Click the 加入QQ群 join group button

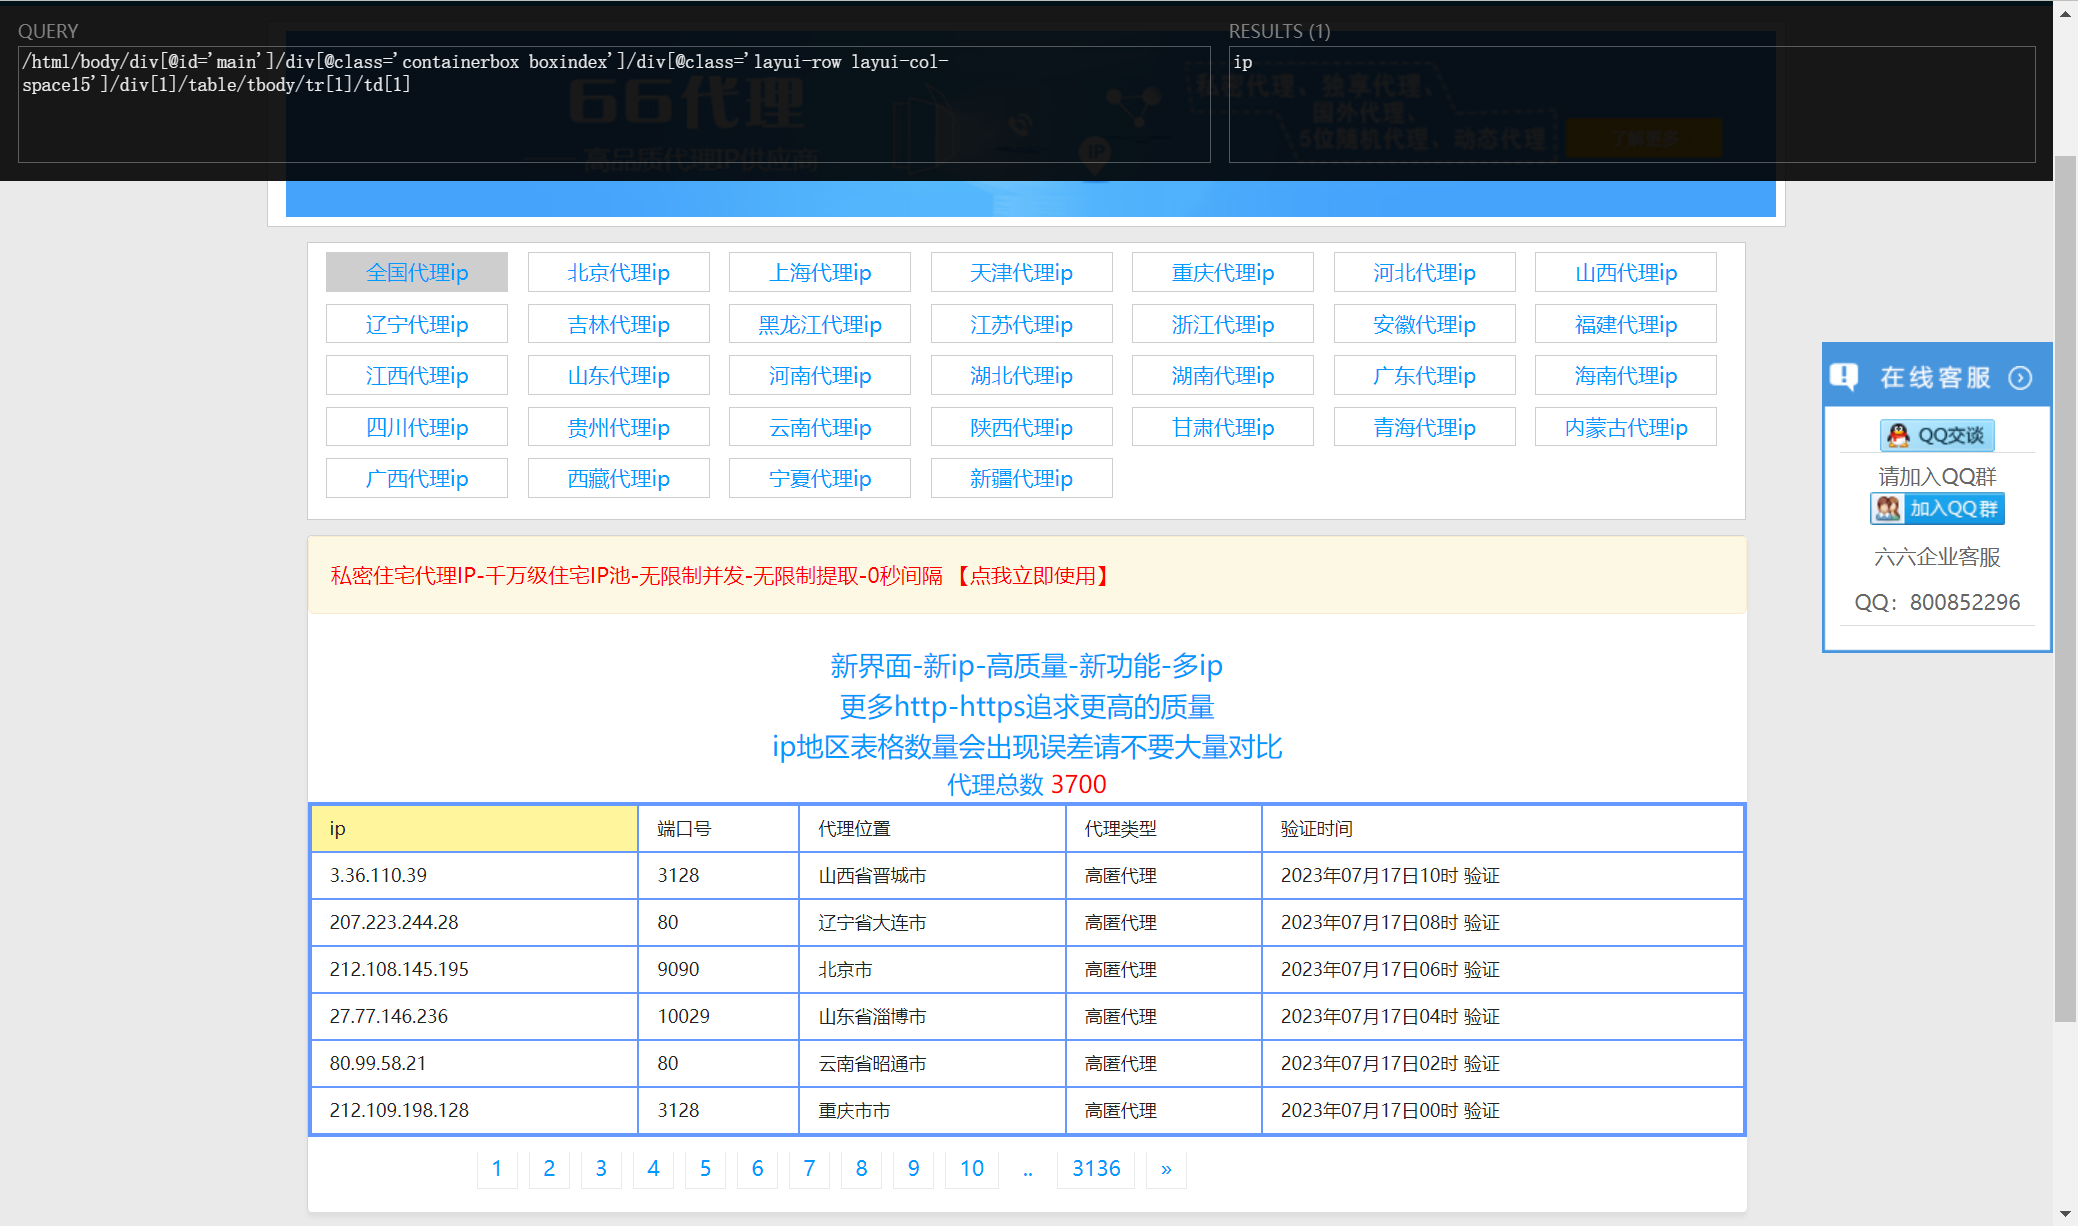[1937, 508]
